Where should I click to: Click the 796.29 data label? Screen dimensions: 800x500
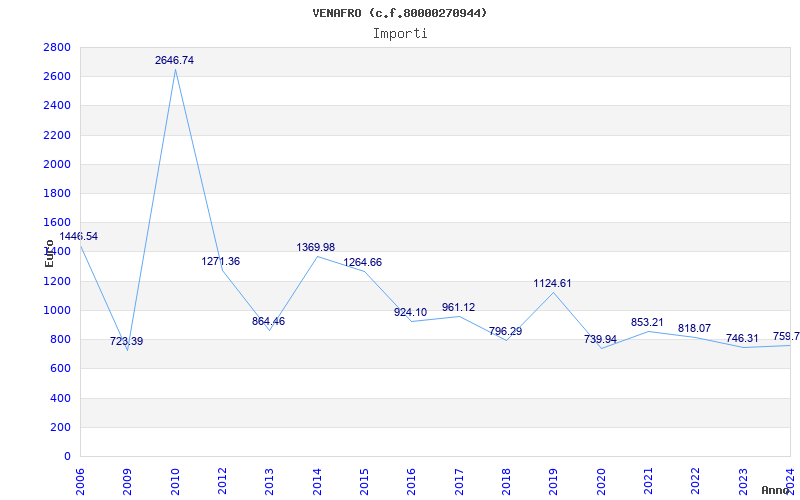coord(506,331)
